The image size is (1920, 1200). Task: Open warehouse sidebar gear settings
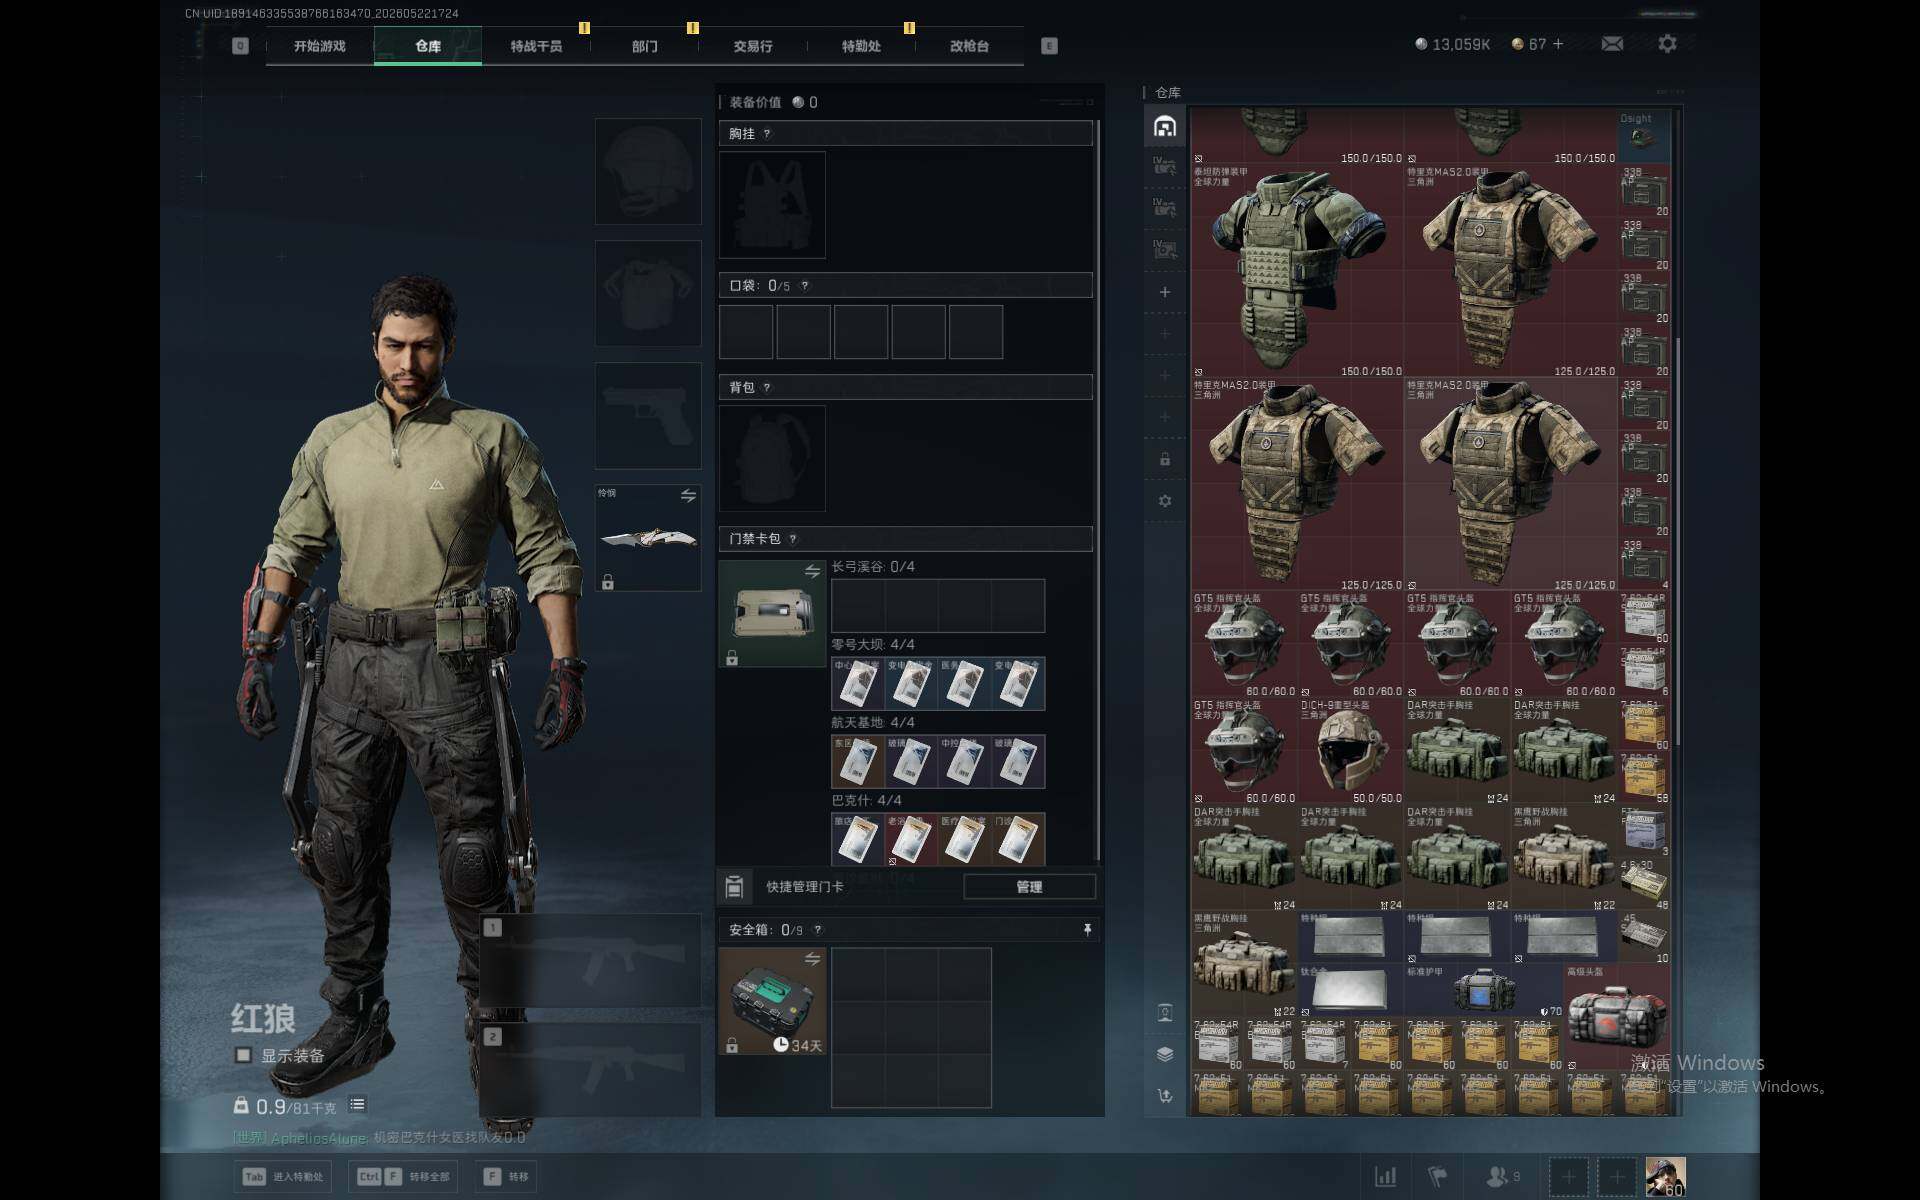pyautogui.click(x=1165, y=501)
